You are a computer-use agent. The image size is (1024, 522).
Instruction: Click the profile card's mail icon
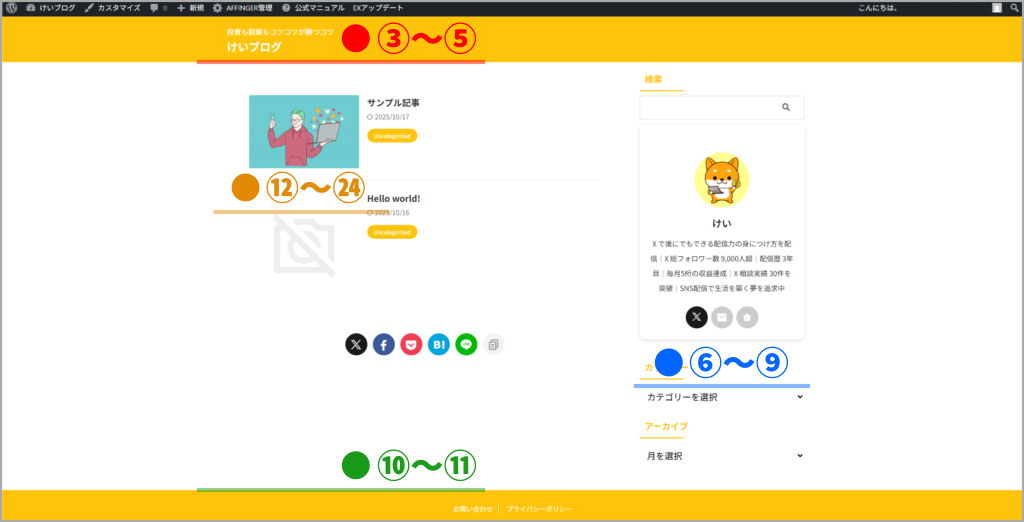(x=722, y=317)
